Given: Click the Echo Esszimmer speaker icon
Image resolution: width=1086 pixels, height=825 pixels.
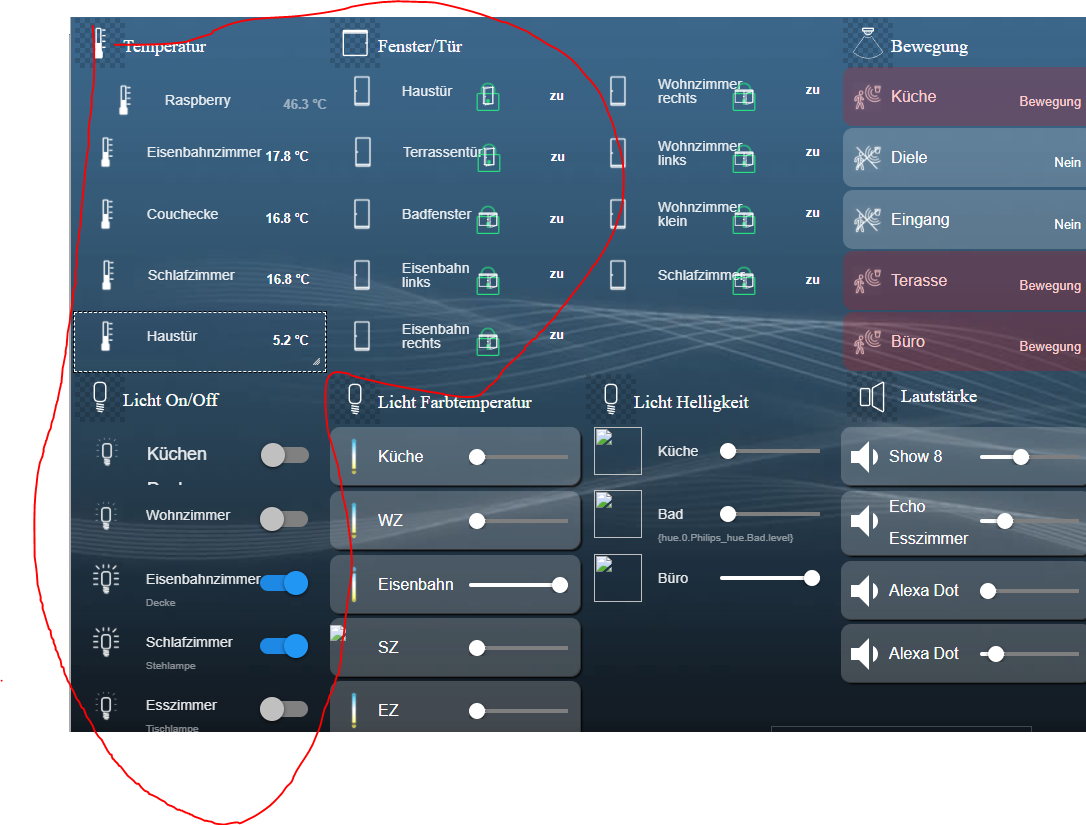Looking at the screenshot, I should pyautogui.click(x=864, y=521).
